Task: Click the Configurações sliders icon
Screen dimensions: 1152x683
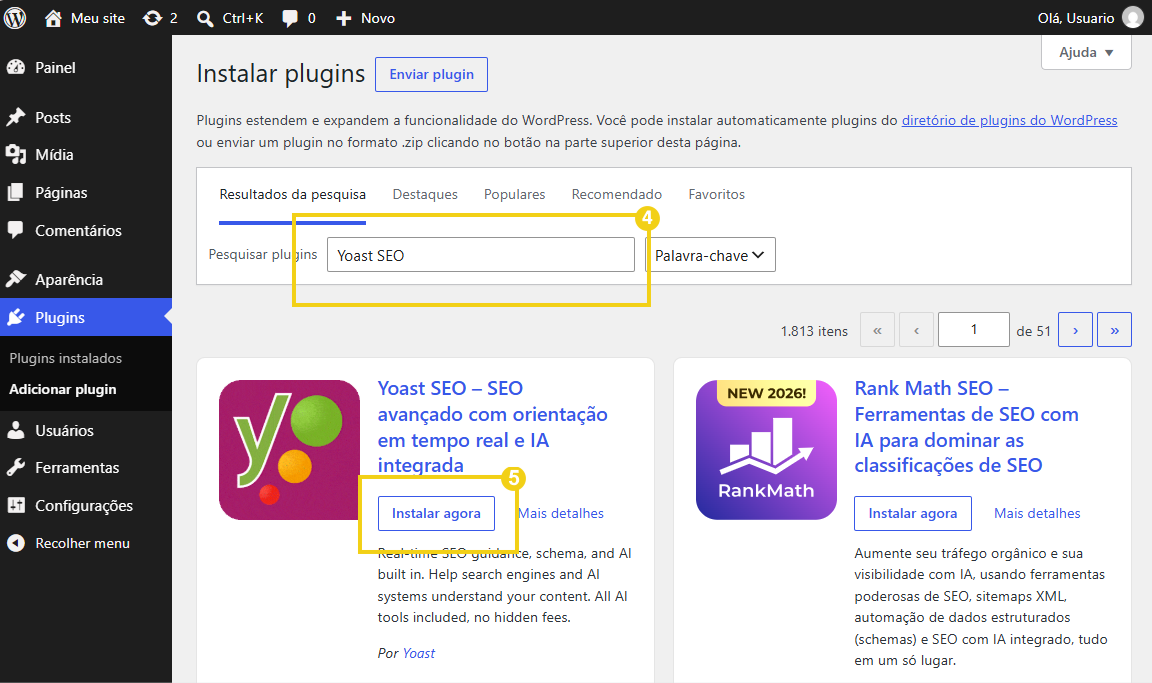Action: click(15, 506)
